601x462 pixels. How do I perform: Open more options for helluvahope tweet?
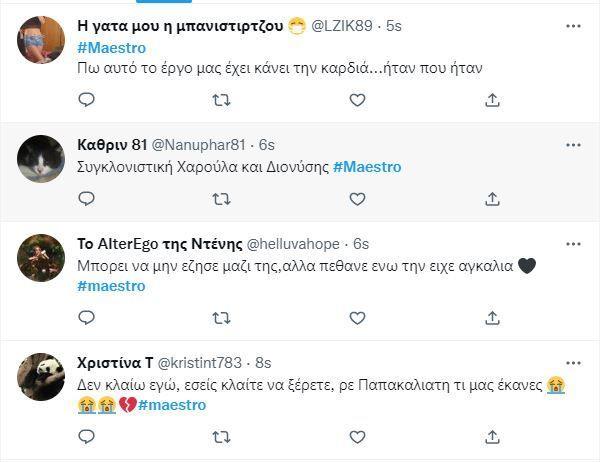(x=573, y=243)
